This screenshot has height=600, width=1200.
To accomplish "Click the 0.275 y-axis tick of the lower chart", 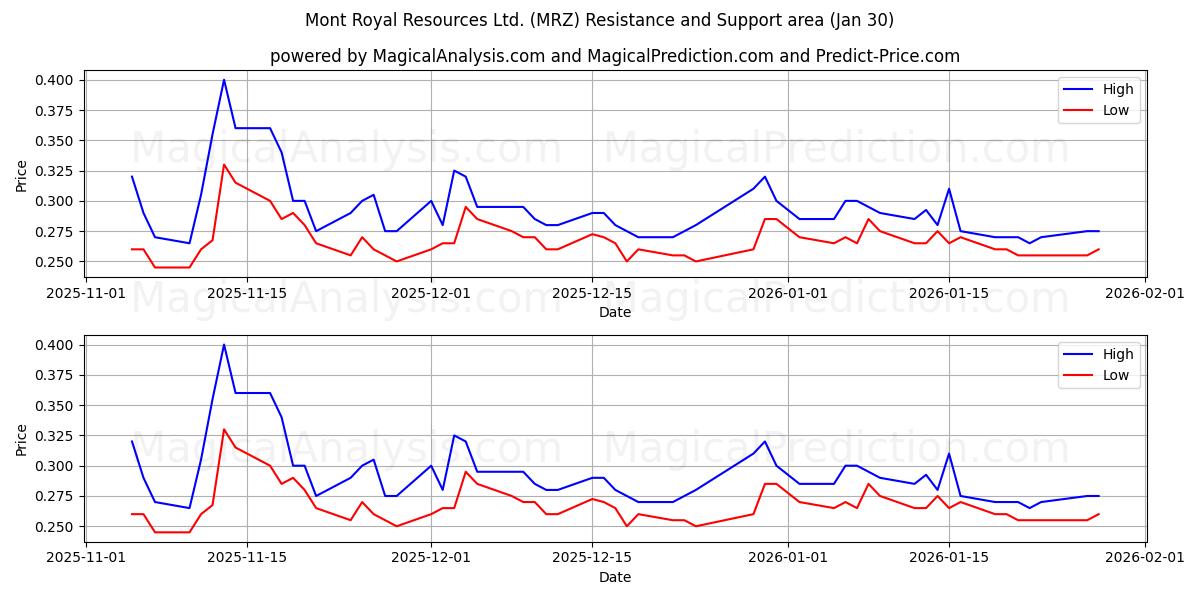I will [x=56, y=497].
